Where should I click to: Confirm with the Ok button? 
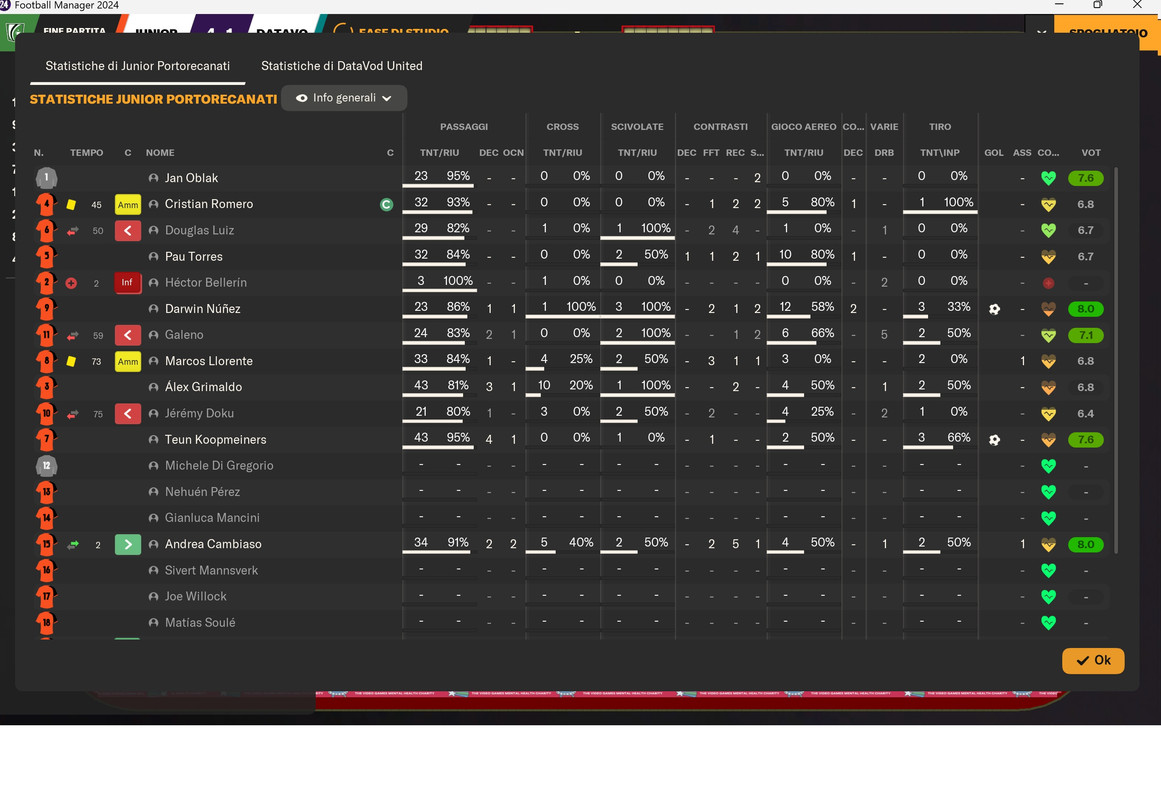click(x=1093, y=660)
